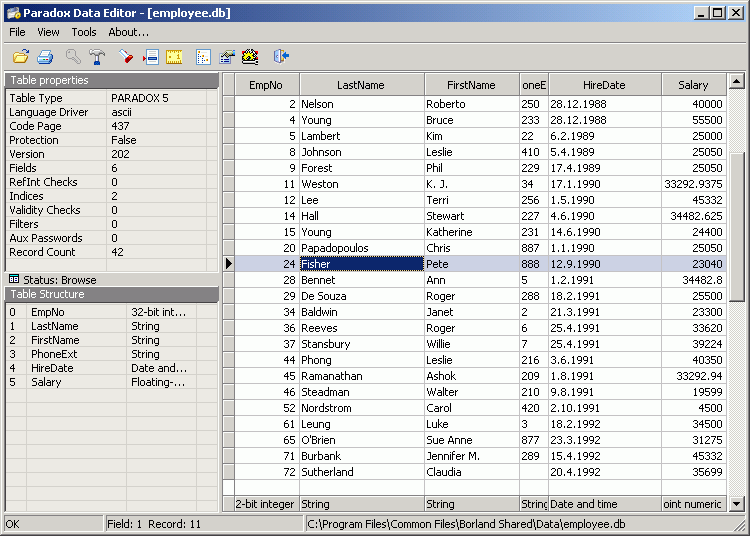750x536 pixels.
Task: Click the Date and time footer cell
Action: (x=605, y=503)
